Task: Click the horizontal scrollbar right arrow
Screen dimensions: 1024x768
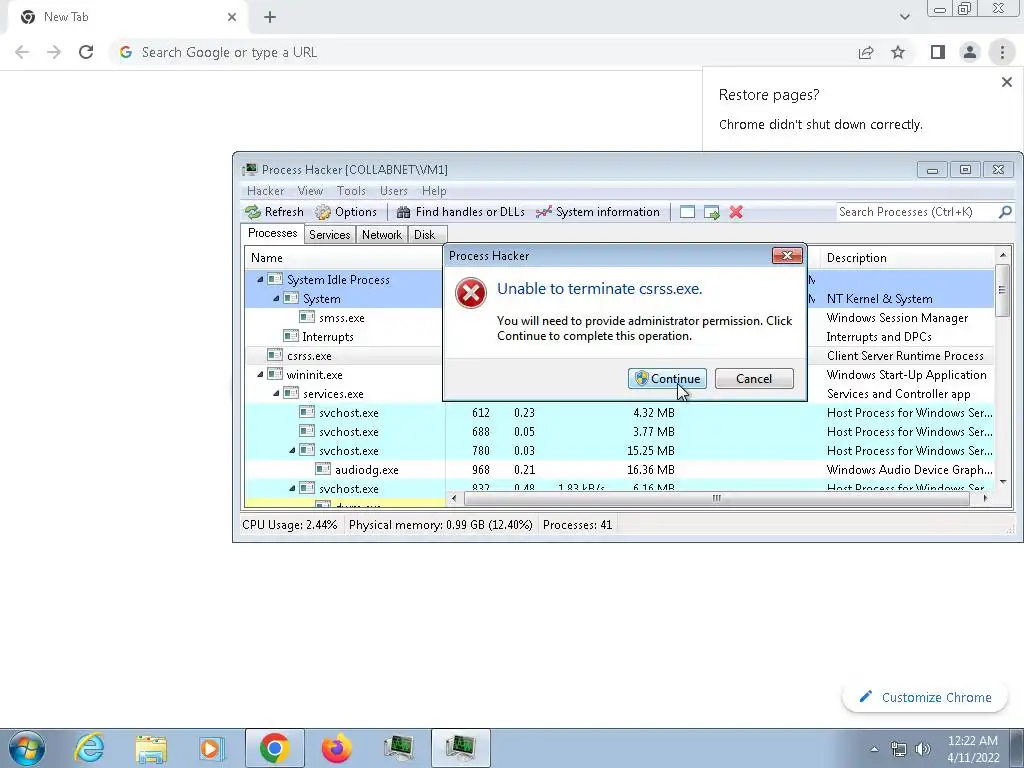Action: (985, 498)
